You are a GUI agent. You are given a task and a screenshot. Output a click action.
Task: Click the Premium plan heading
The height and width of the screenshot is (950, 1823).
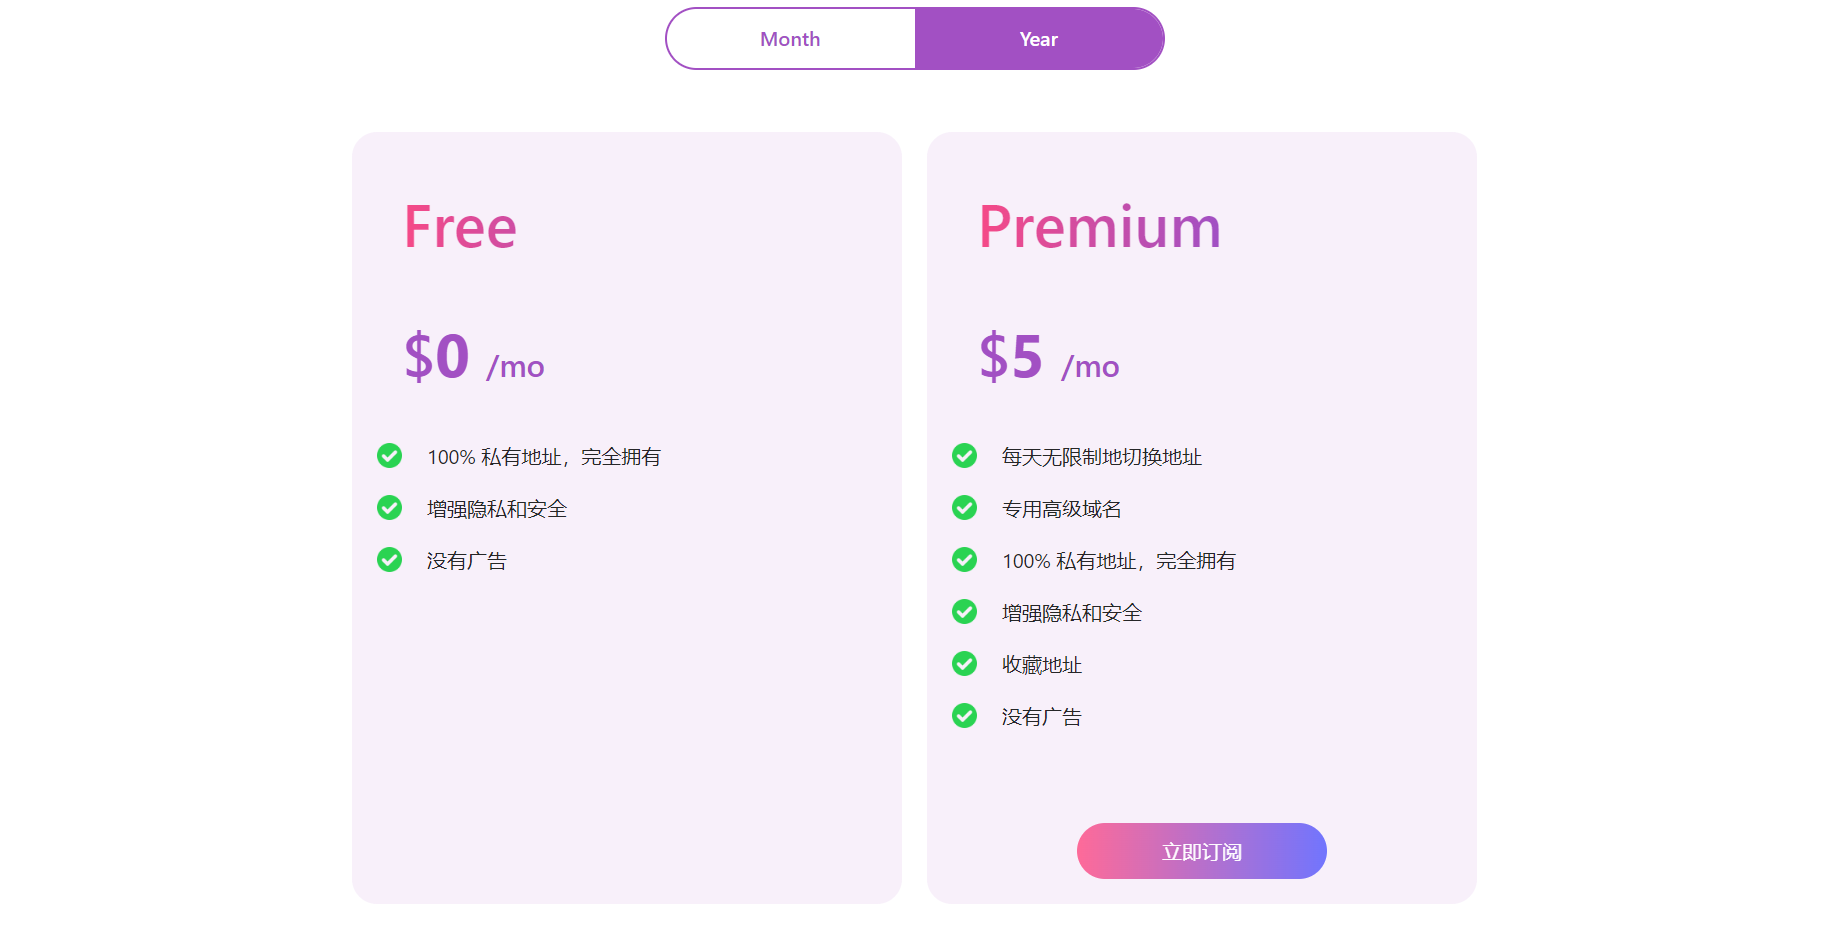(1099, 227)
